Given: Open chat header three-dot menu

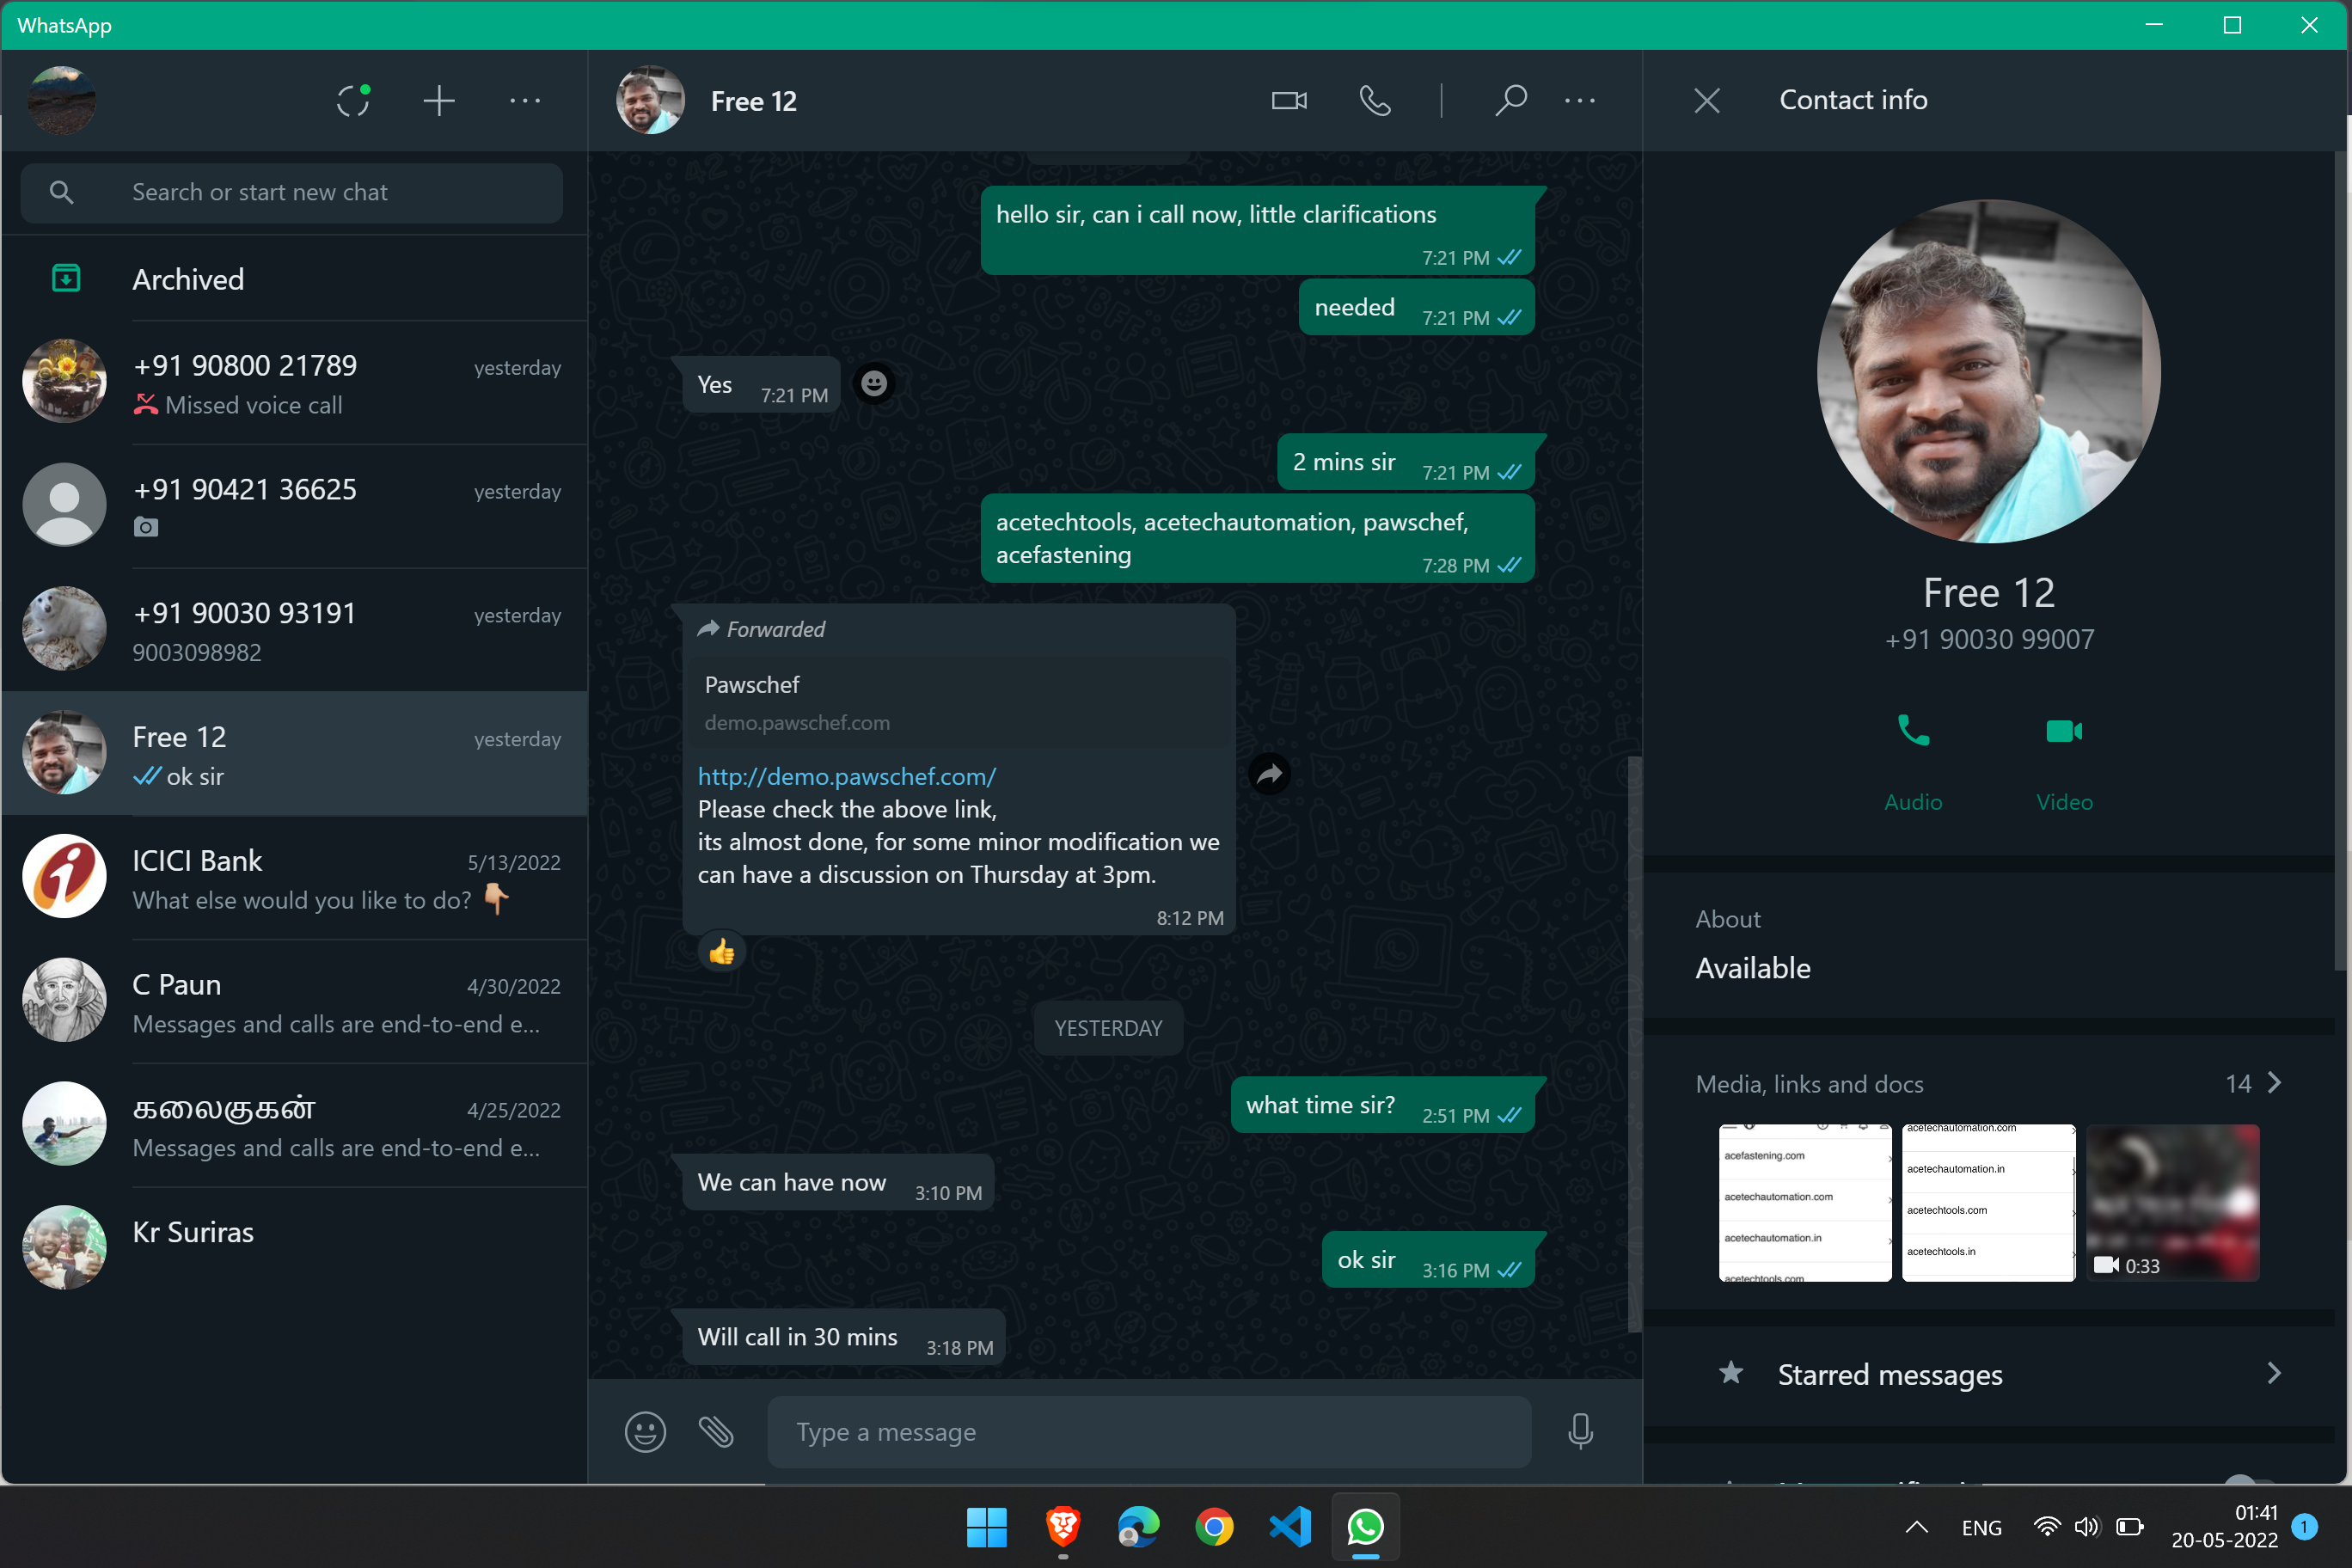Looking at the screenshot, I should [1580, 101].
